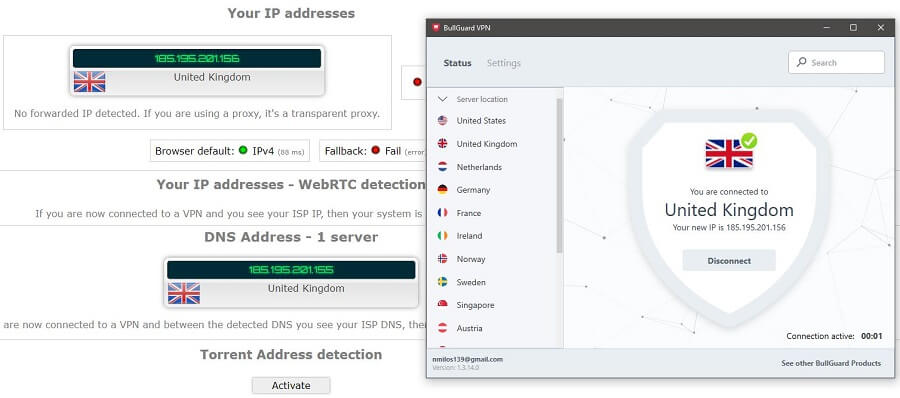The width and height of the screenshot is (900, 398).
Task: Click the green IPv4 status dot
Action: tap(243, 150)
